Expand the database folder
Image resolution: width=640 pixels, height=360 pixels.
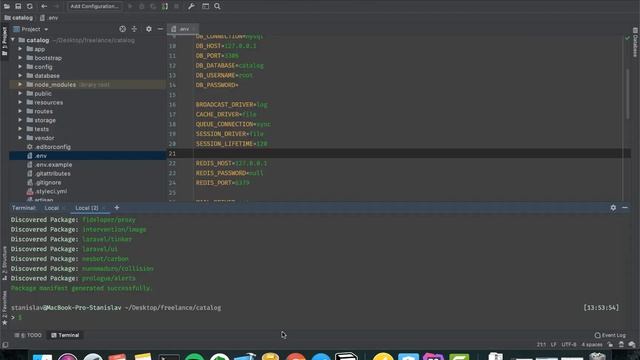(x=20, y=76)
